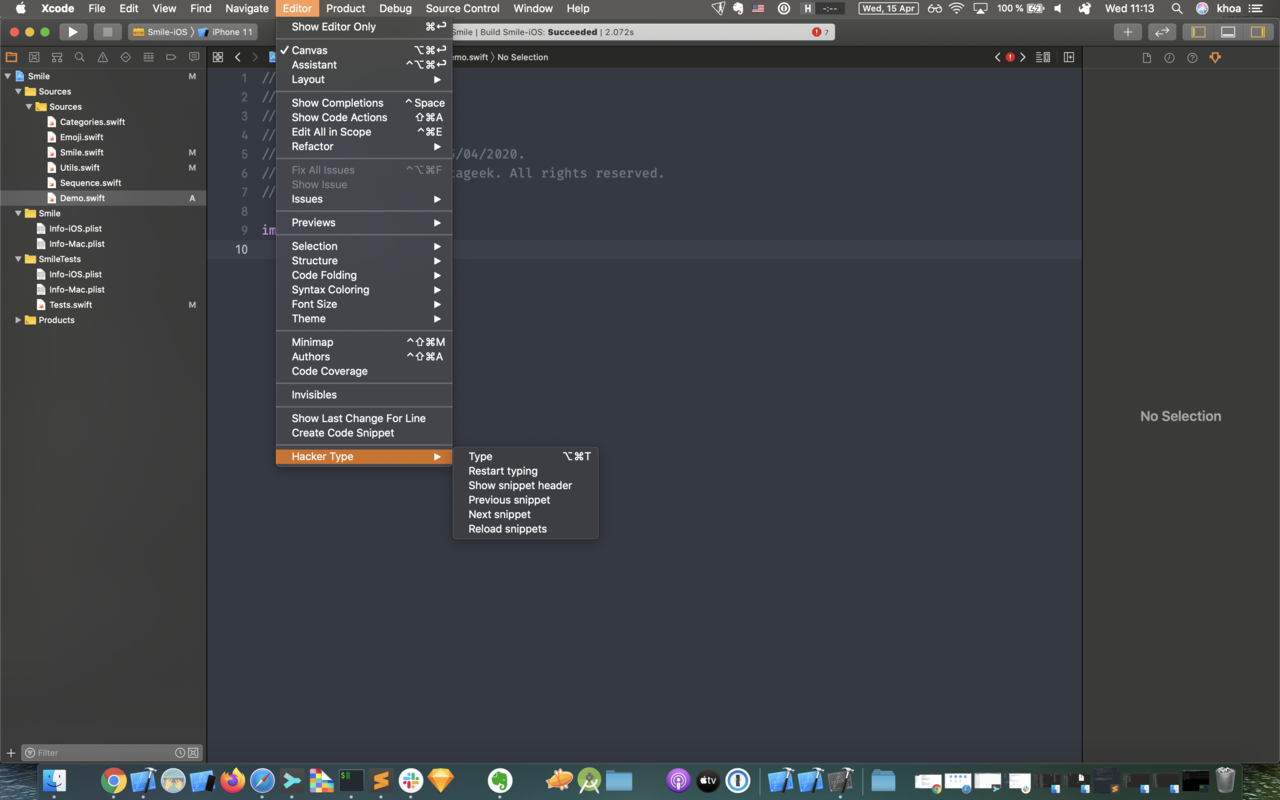Screen dimensions: 1280x800
Task: Choose Restart typing from the submenu
Action: 503,470
